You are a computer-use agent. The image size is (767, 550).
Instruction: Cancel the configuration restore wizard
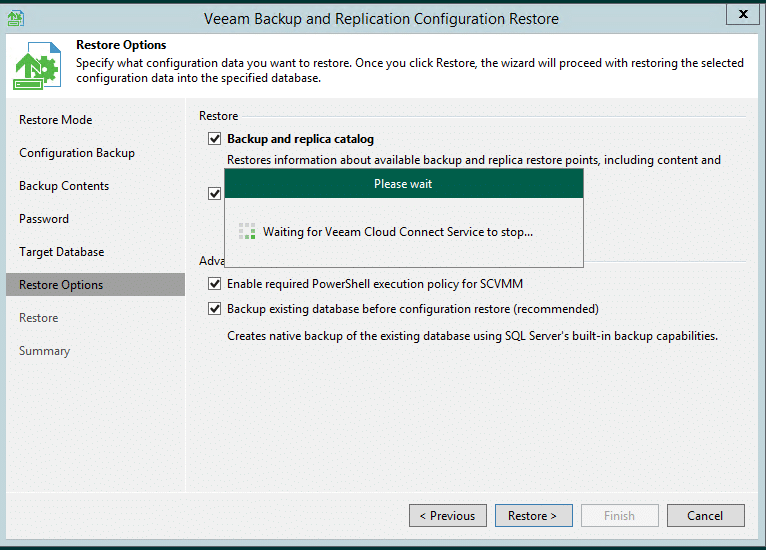[705, 516]
